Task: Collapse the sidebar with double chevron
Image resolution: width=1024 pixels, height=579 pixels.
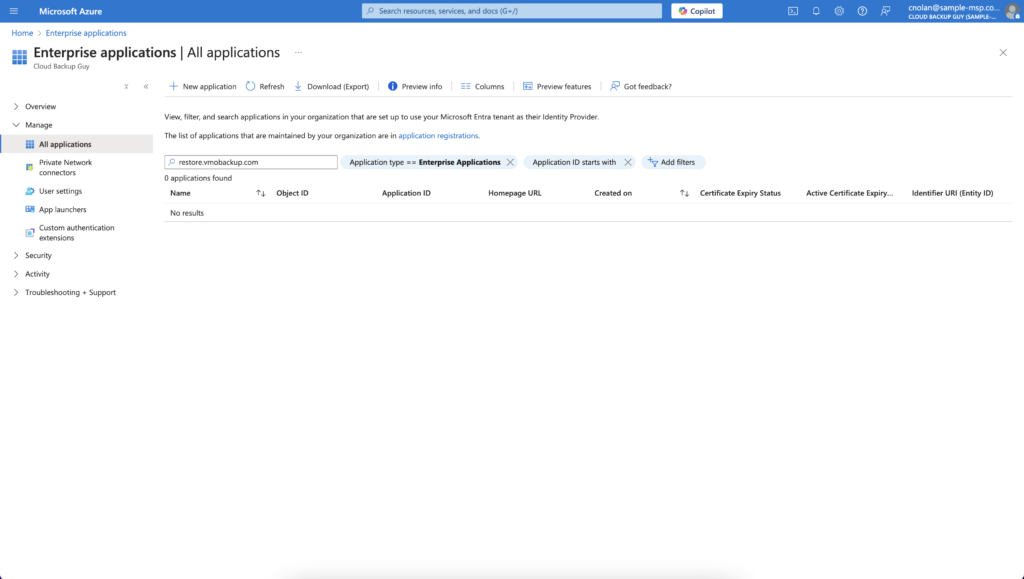Action: click(x=146, y=86)
